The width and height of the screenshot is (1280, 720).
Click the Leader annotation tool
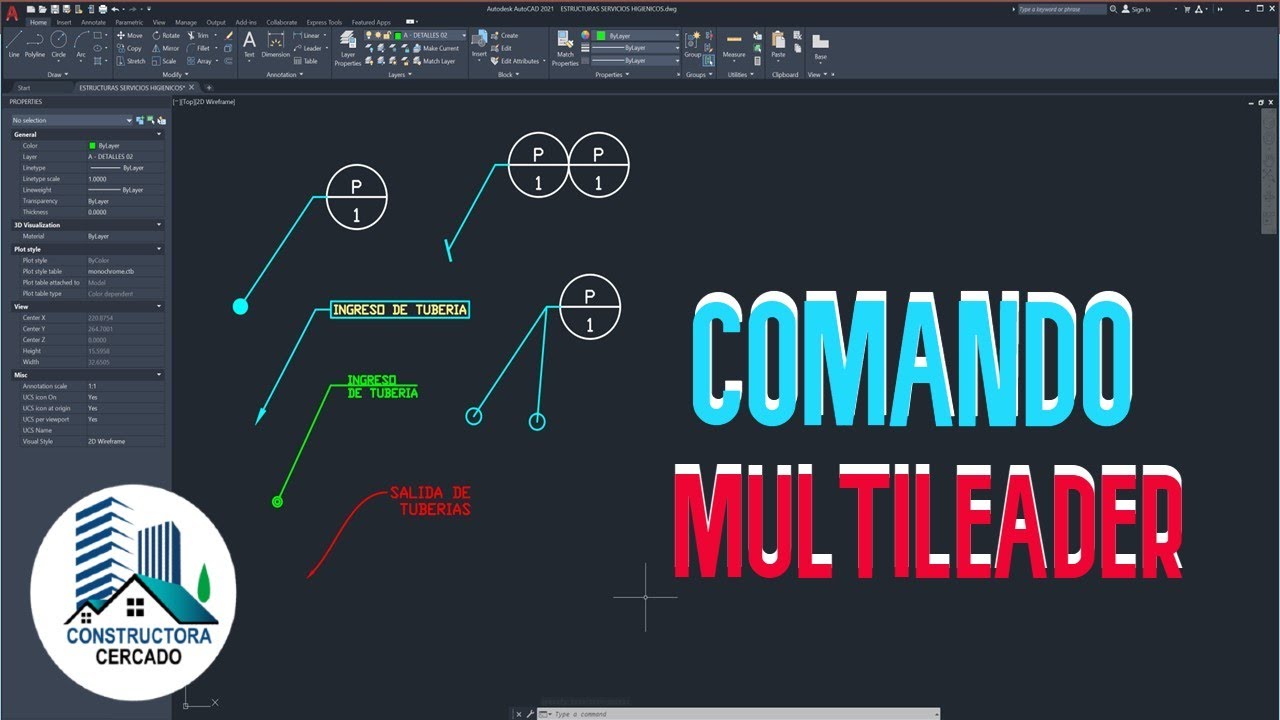click(x=308, y=48)
